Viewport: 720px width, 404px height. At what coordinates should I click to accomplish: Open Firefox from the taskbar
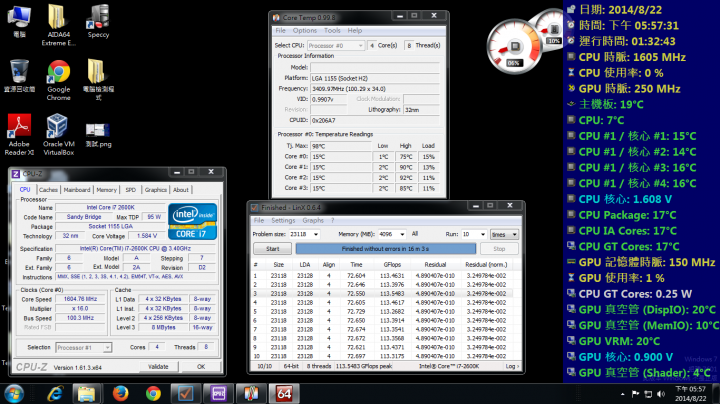coord(120,394)
